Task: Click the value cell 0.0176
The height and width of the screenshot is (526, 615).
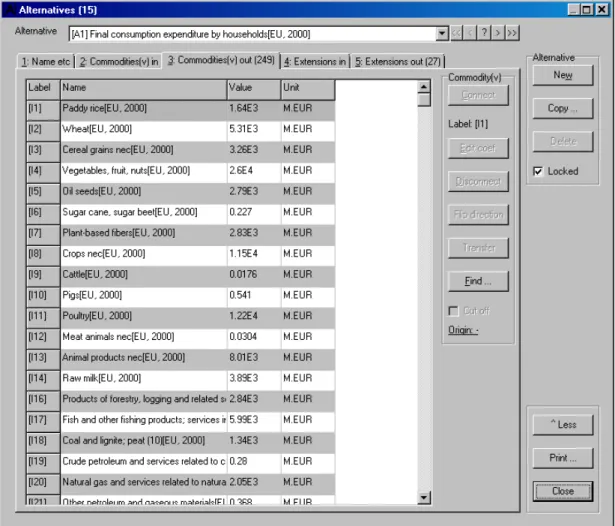Action: [x=254, y=277]
